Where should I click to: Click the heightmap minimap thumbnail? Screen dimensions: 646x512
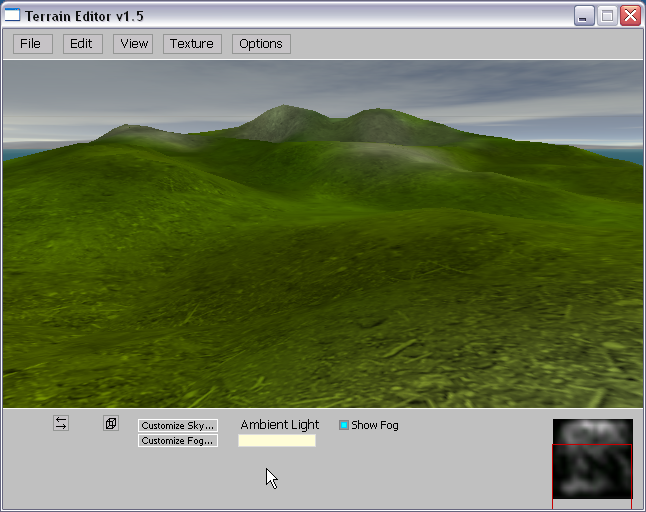(592, 459)
